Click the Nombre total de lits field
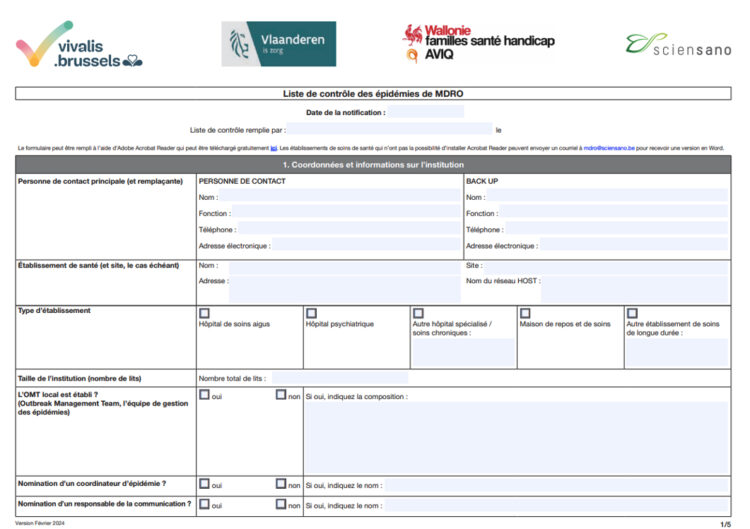750x529 pixels. [340, 378]
